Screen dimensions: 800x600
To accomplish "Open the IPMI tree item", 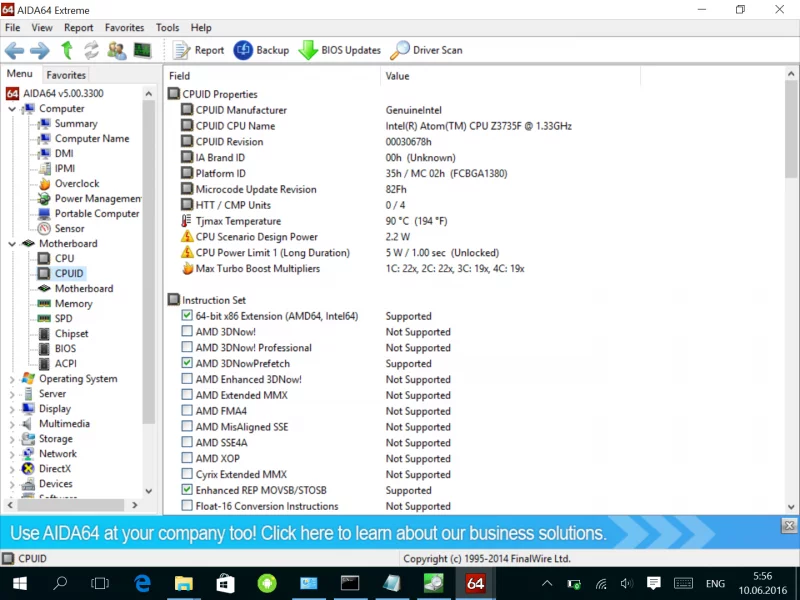I will click(x=65, y=168).
